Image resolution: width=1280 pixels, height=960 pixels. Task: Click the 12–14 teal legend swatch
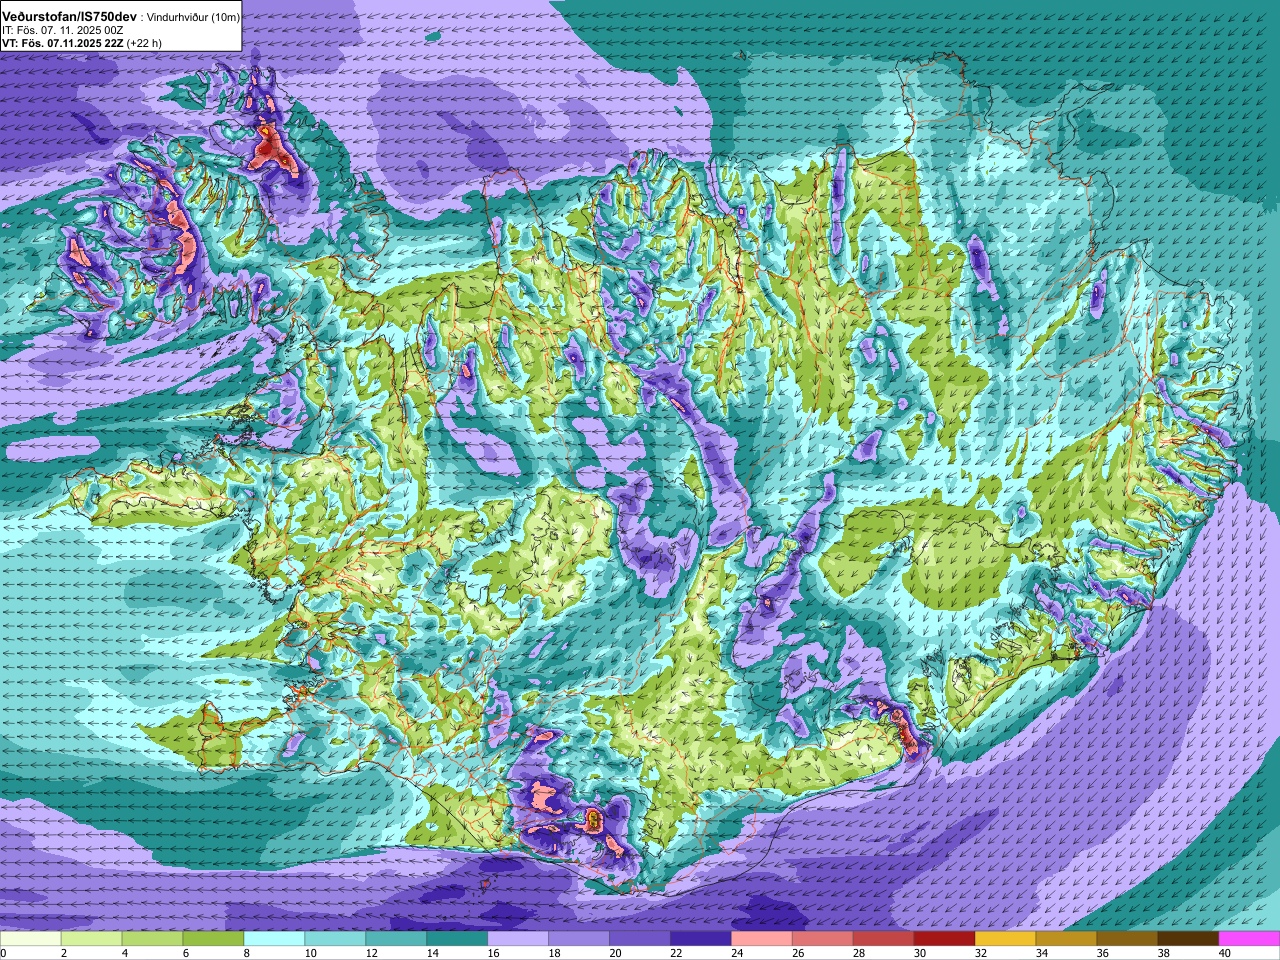point(396,939)
